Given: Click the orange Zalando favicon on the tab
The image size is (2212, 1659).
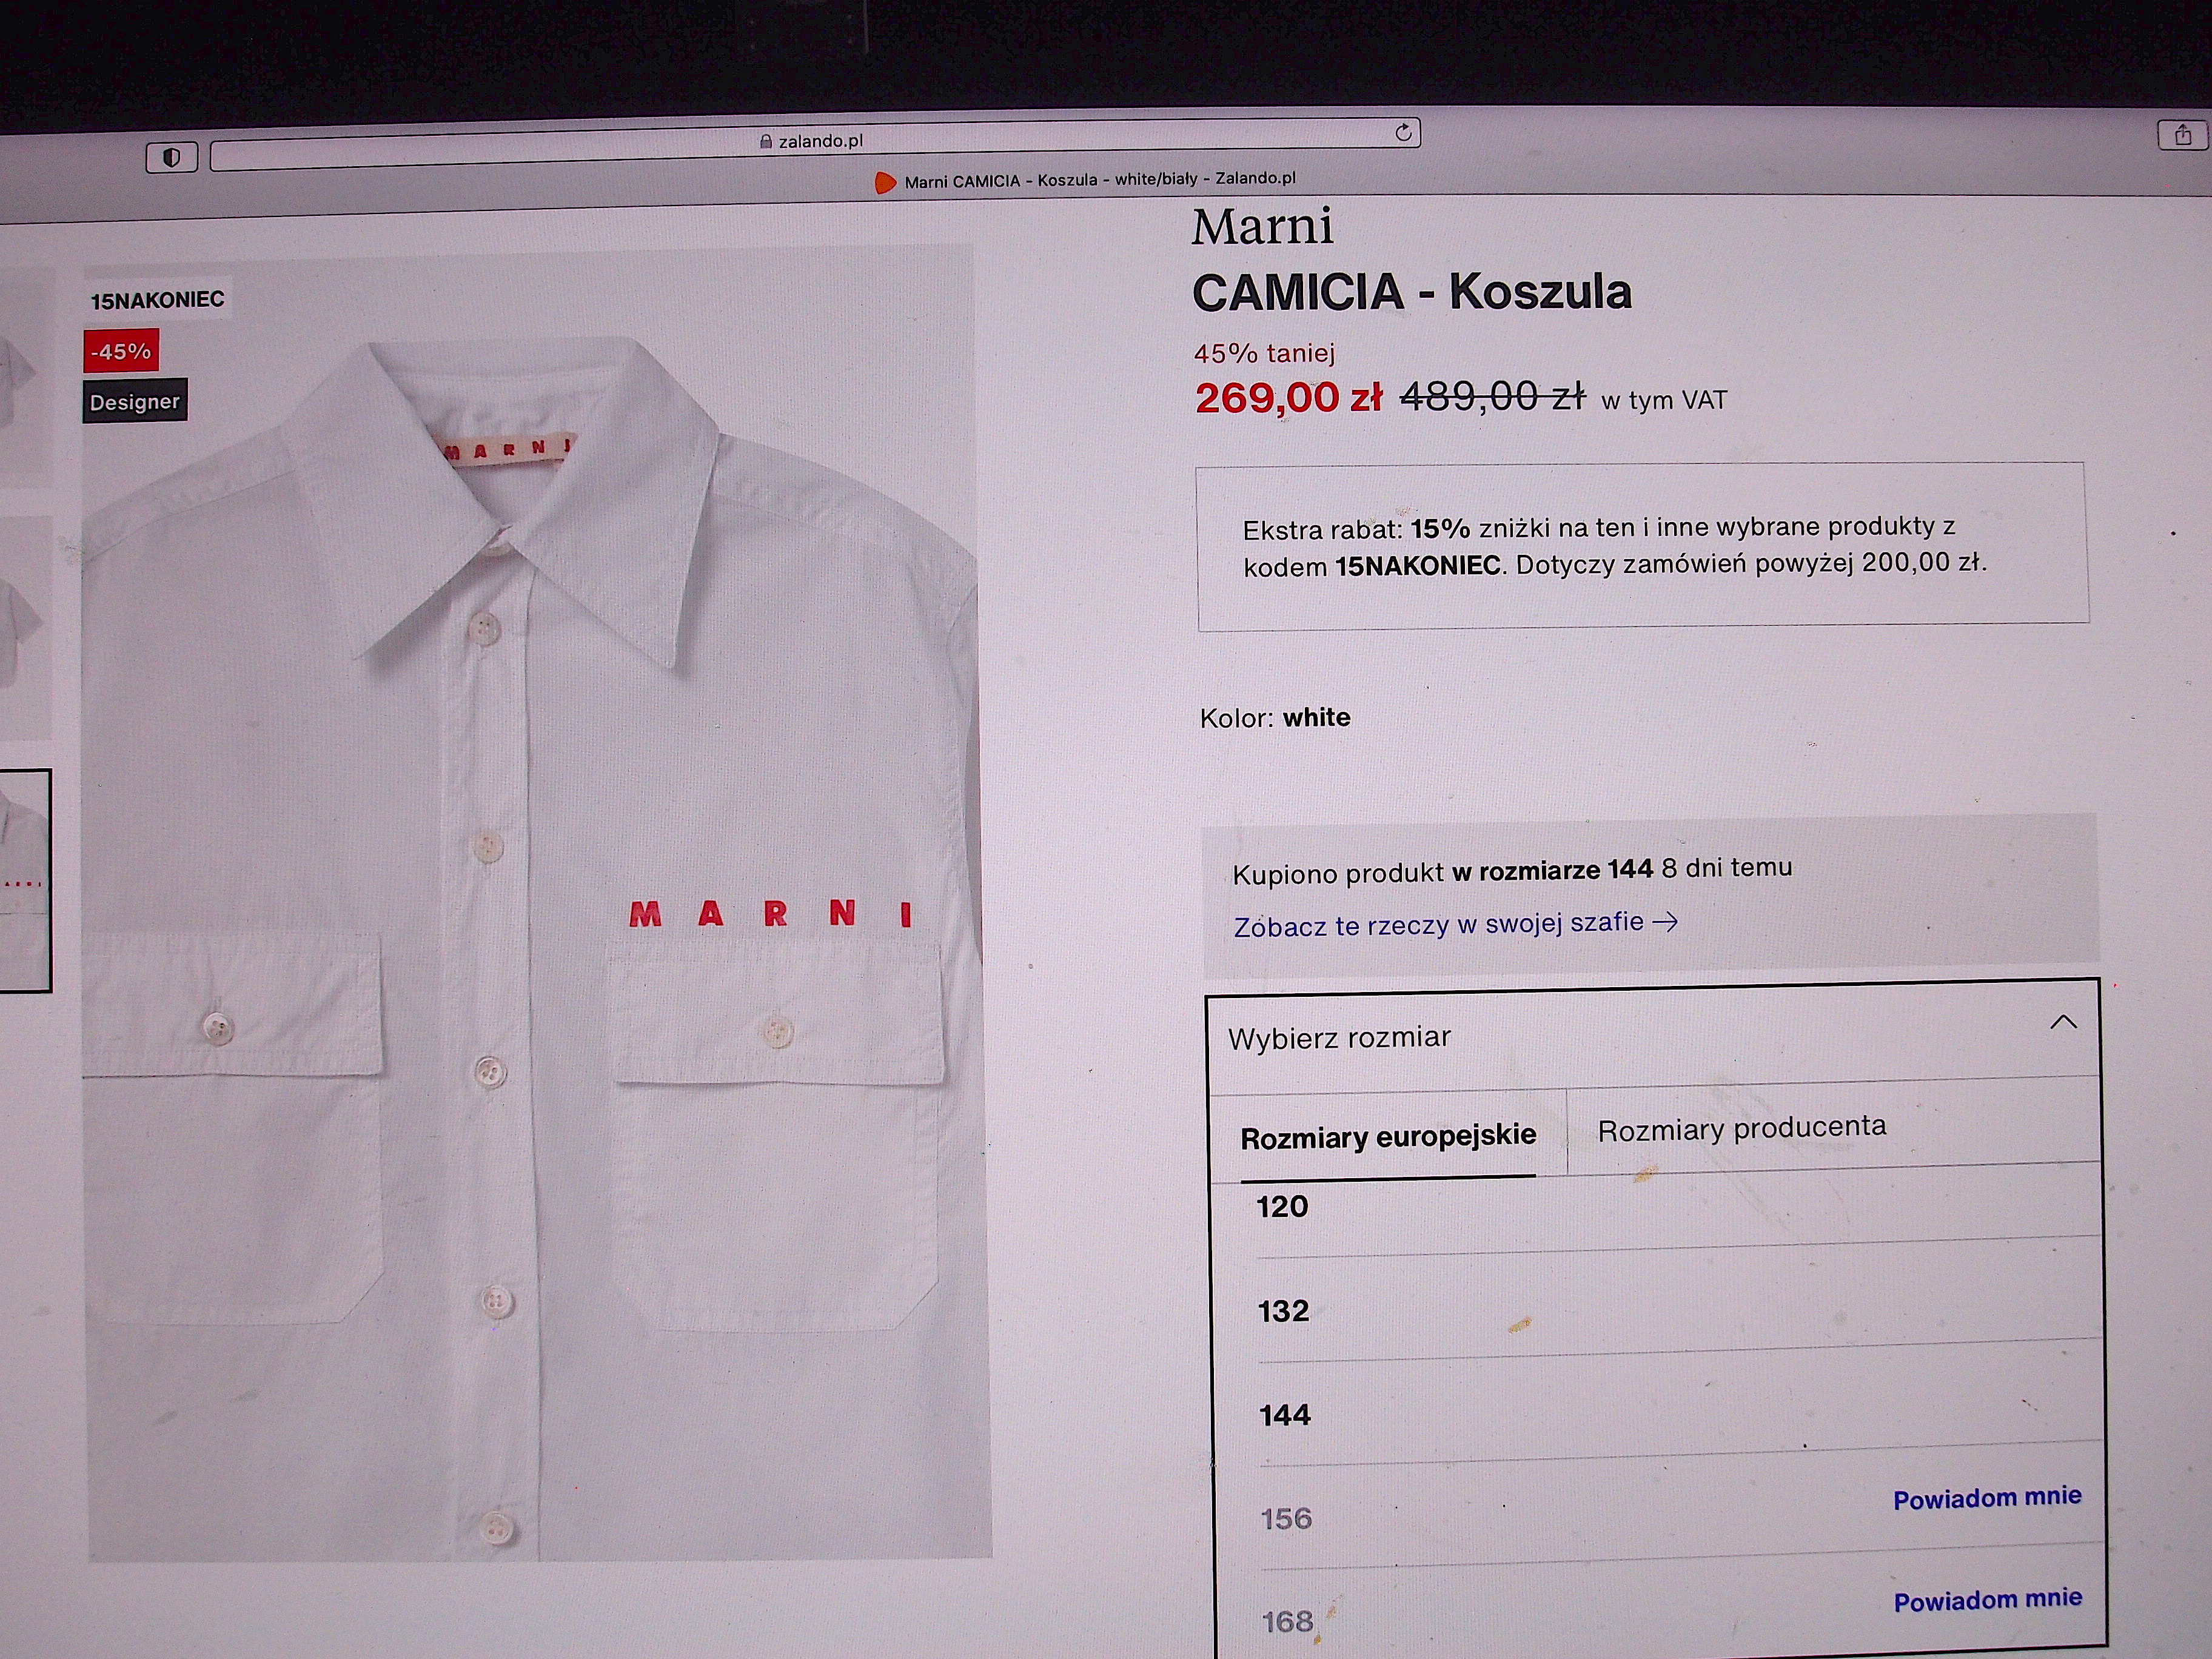Looking at the screenshot, I should point(885,182).
